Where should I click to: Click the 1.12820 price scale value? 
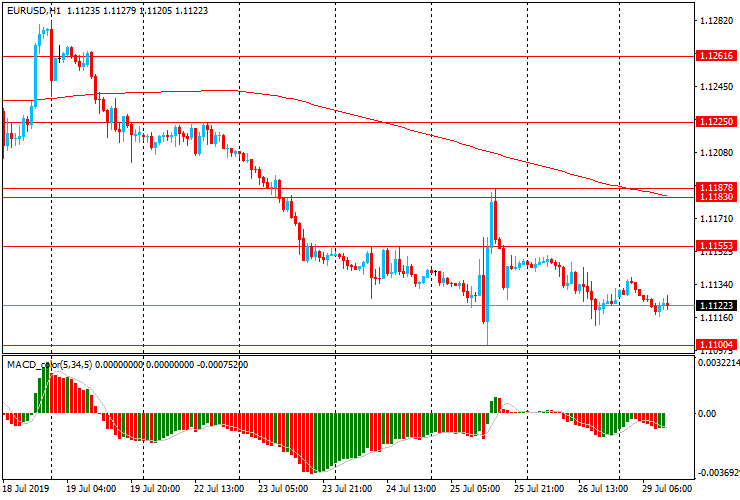tap(717, 21)
